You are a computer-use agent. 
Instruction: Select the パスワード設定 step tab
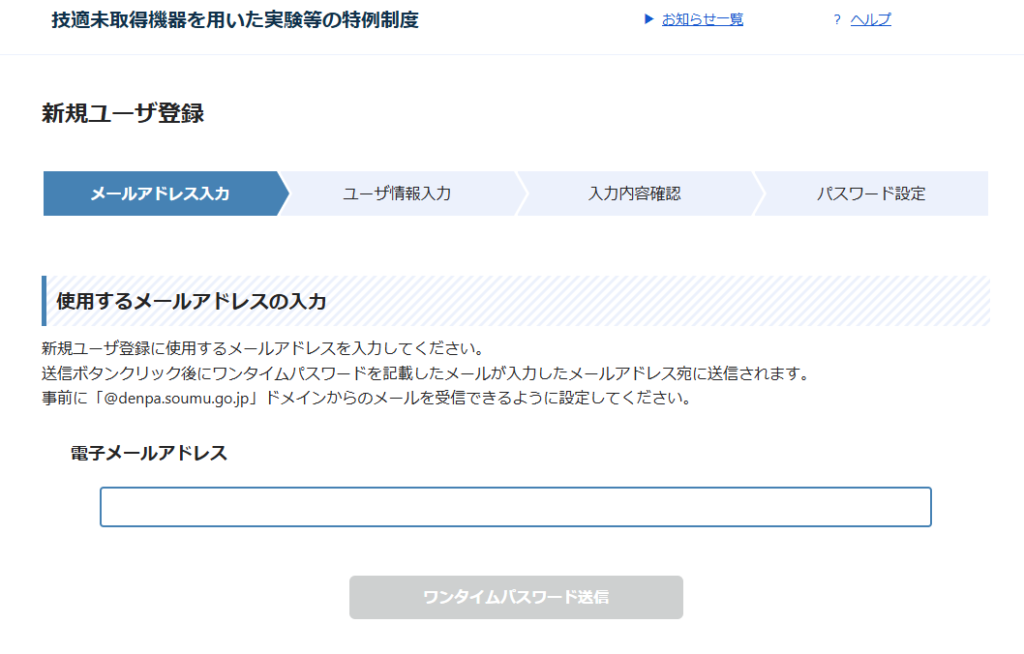(872, 193)
